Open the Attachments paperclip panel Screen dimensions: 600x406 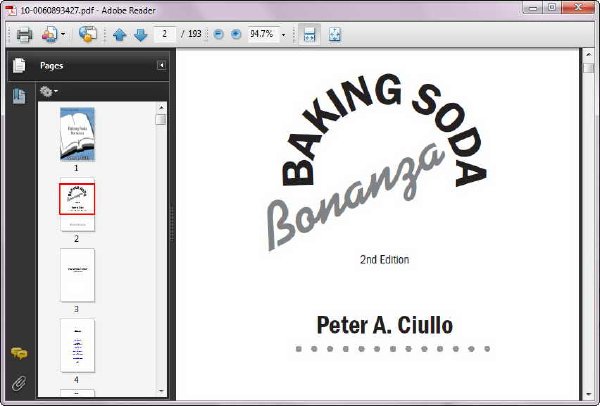[x=19, y=383]
